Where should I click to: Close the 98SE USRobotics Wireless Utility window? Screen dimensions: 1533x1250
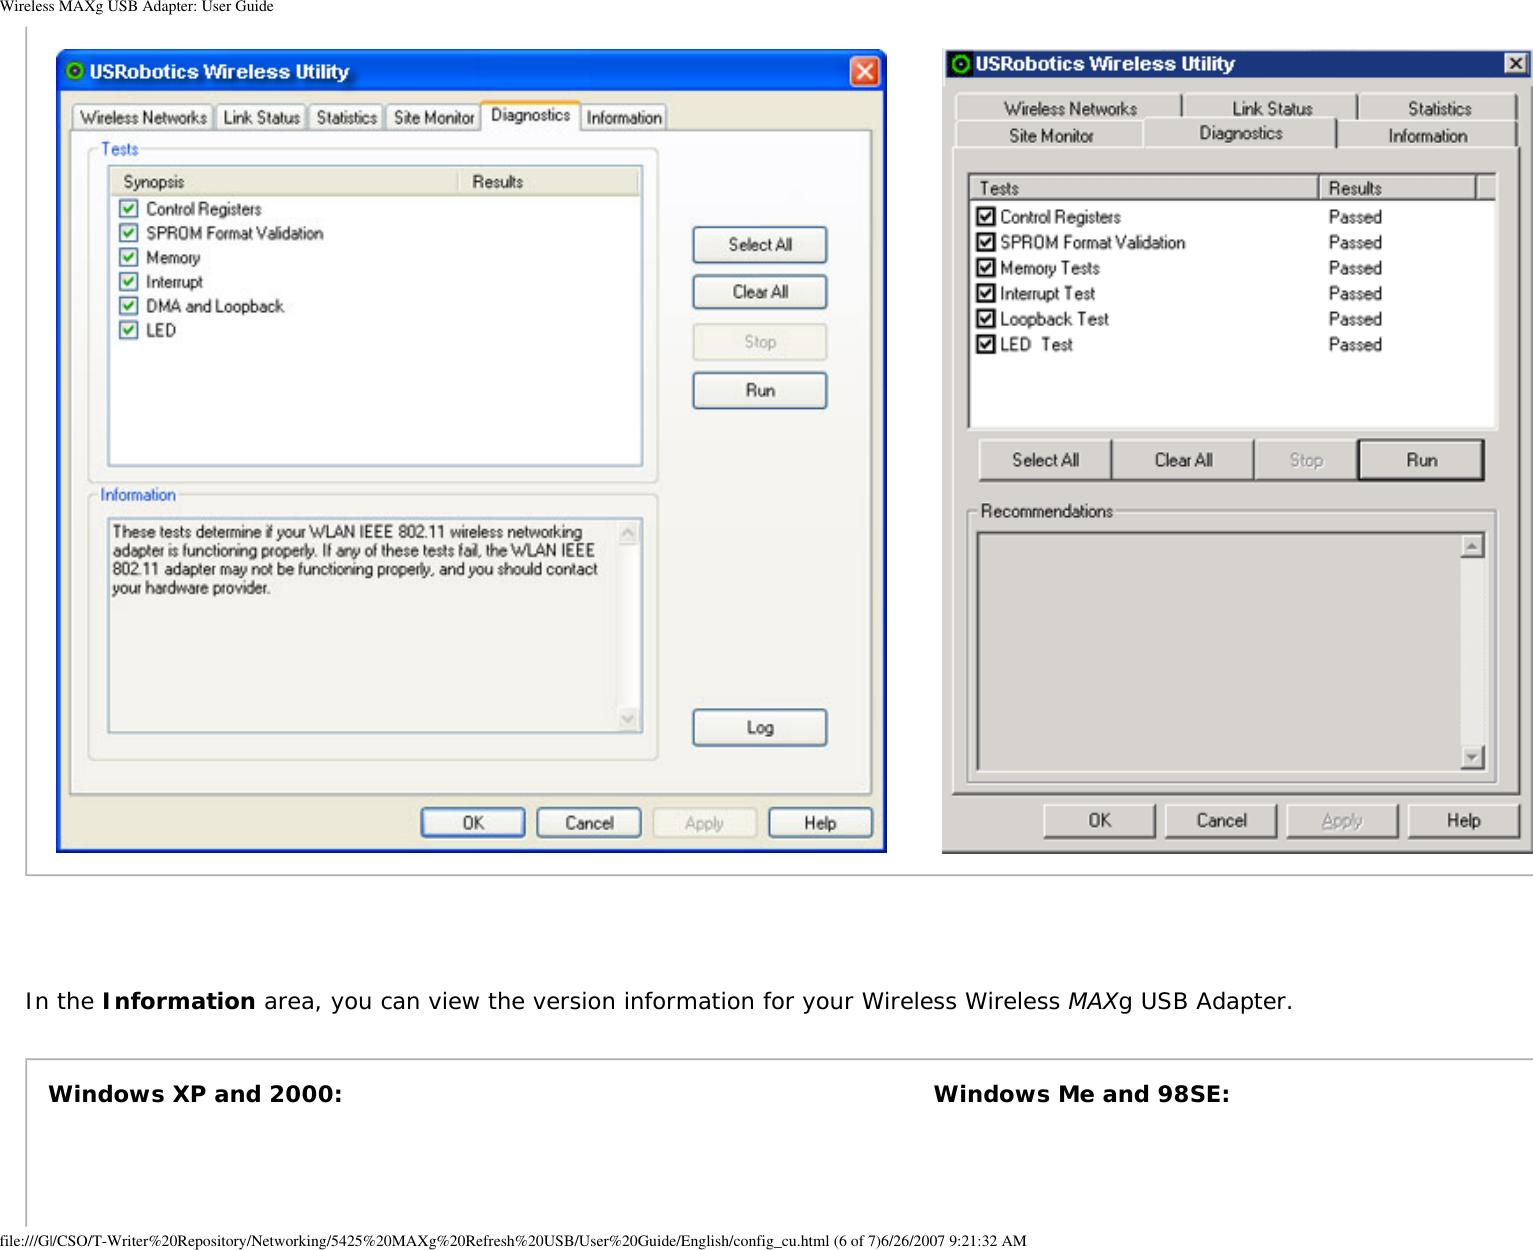(x=1516, y=63)
